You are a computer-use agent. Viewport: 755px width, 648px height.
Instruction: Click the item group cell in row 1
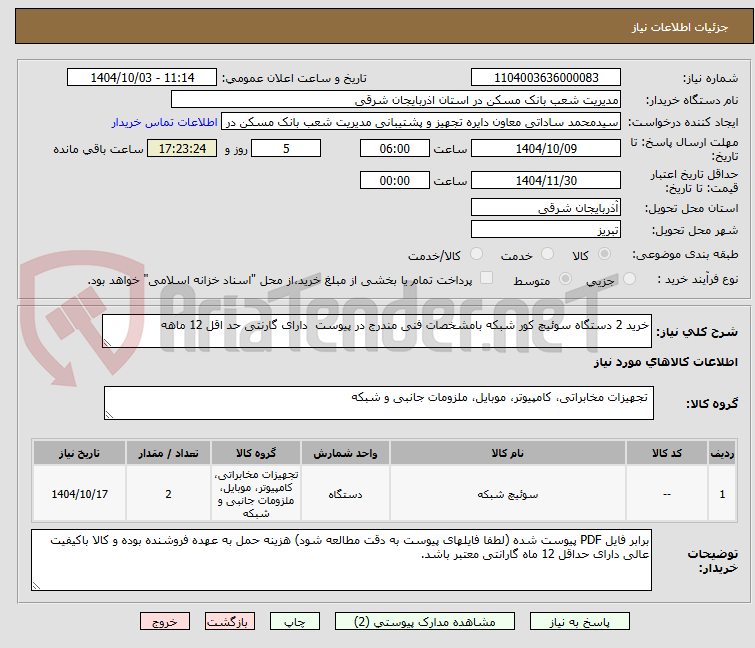[x=256, y=494]
